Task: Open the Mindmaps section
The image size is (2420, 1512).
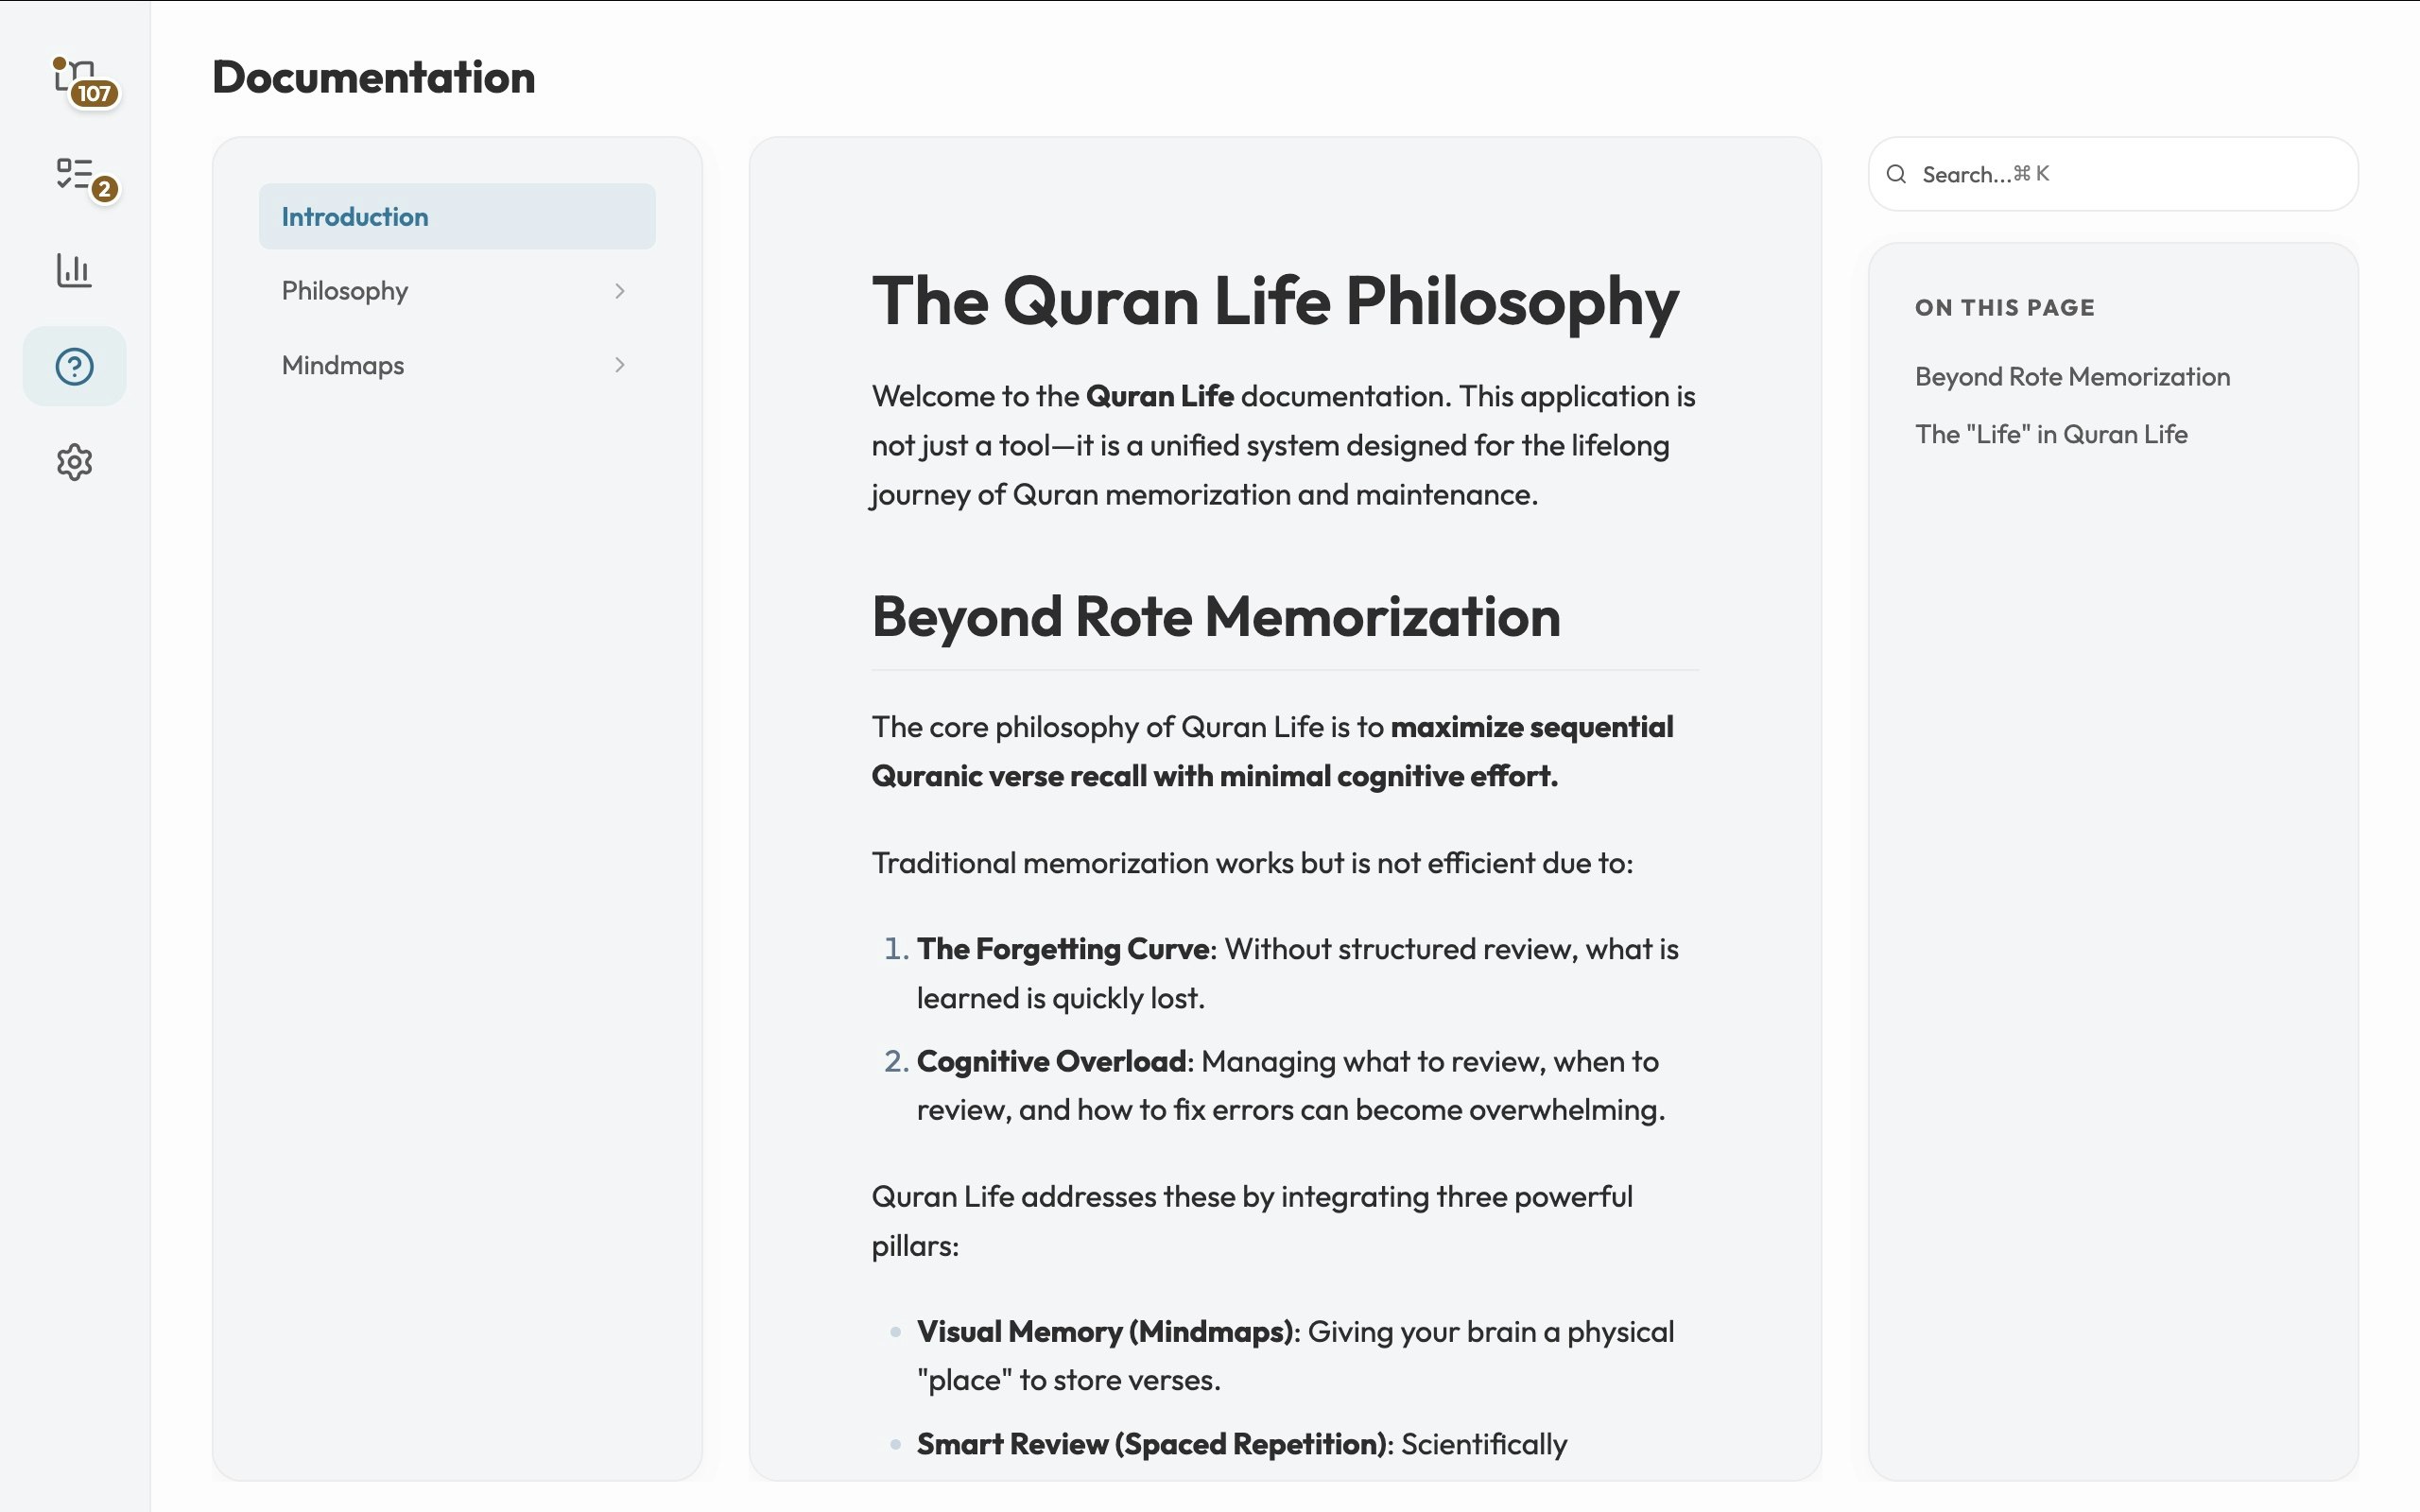Action: [x=457, y=365]
